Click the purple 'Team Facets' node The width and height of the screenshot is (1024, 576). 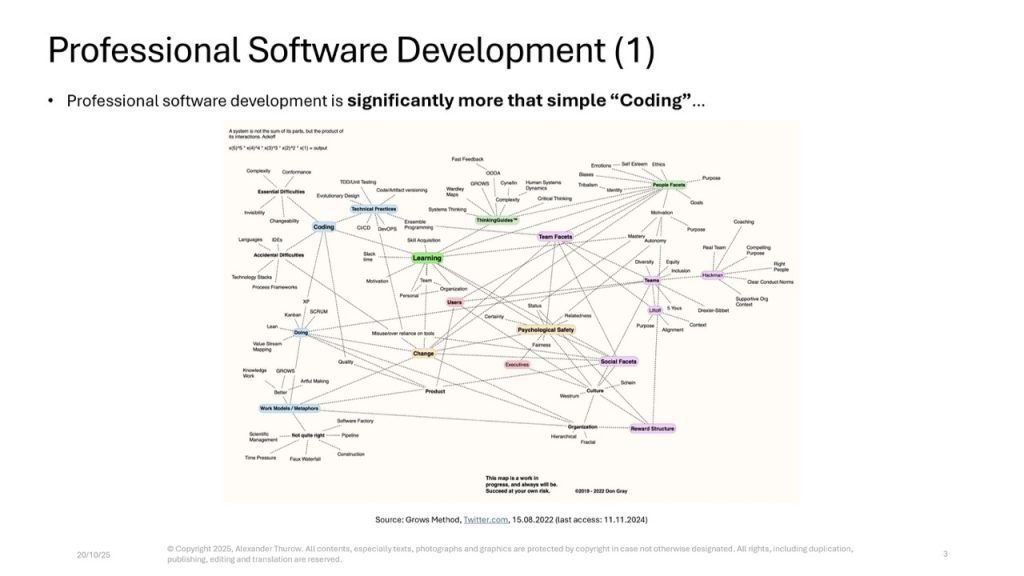tap(555, 237)
